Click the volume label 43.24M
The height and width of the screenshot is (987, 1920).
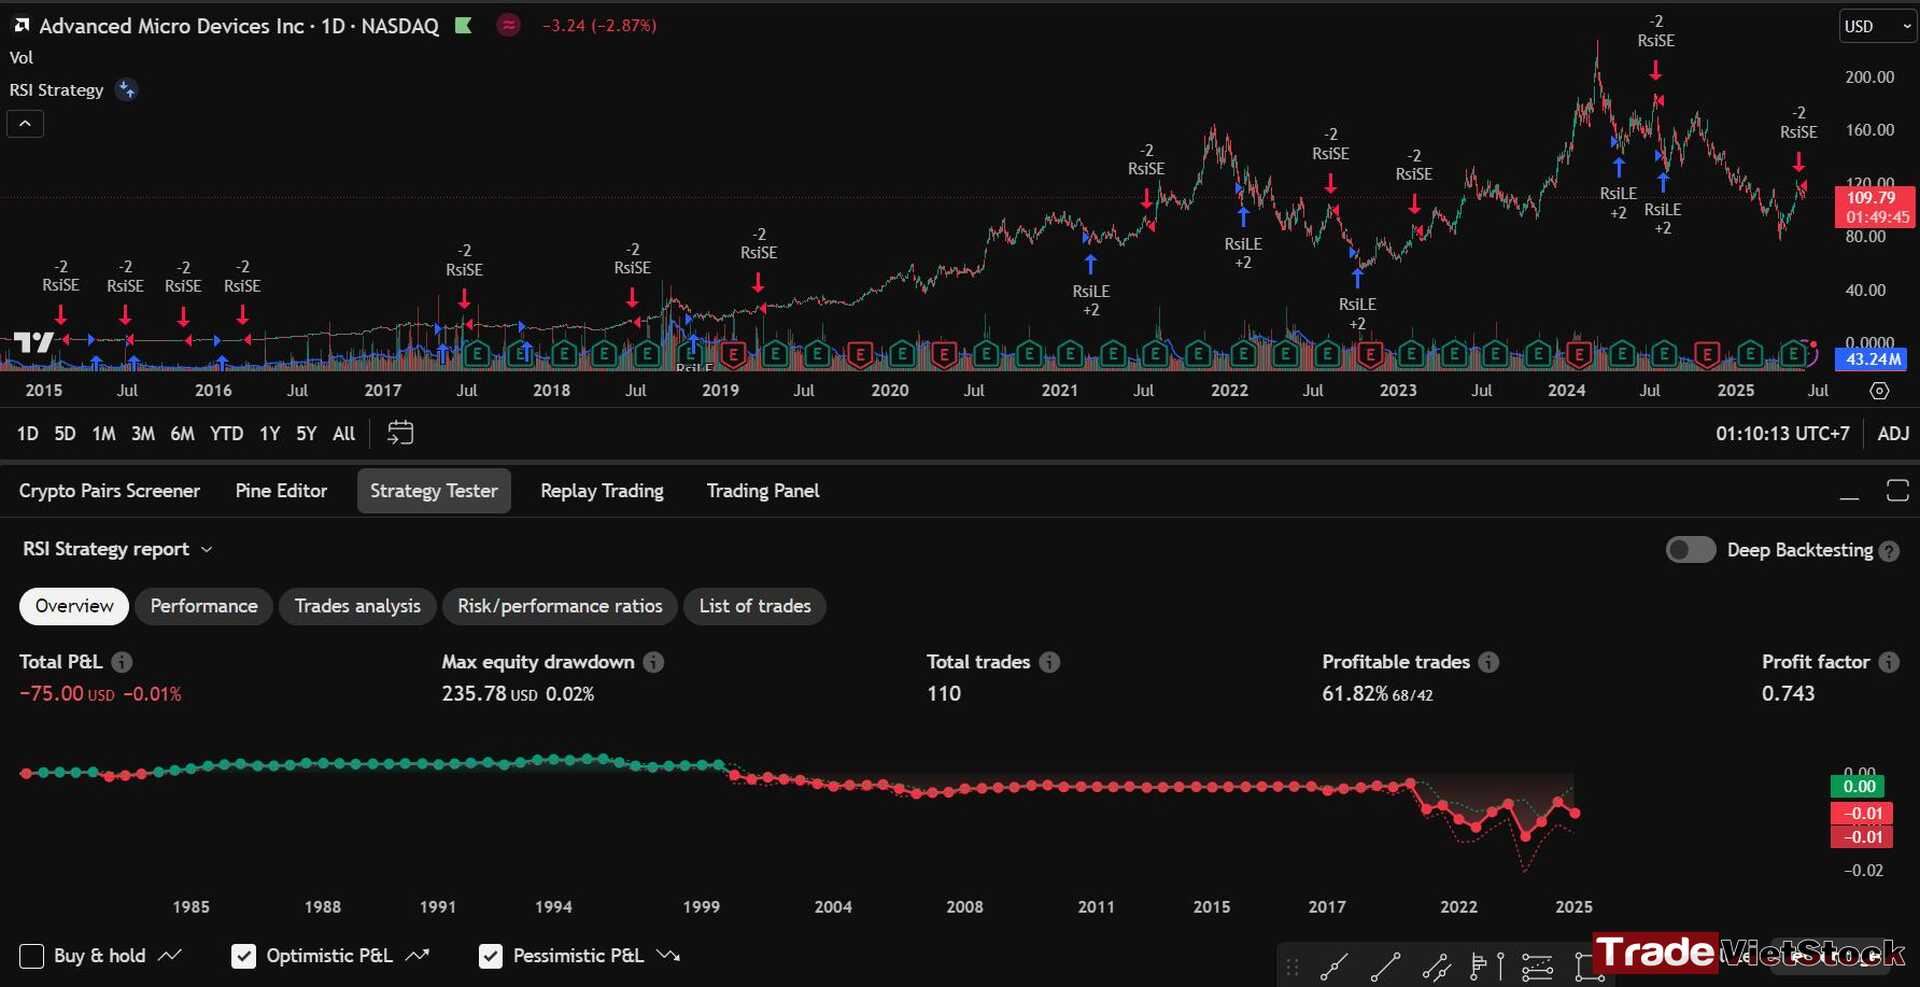point(1872,359)
